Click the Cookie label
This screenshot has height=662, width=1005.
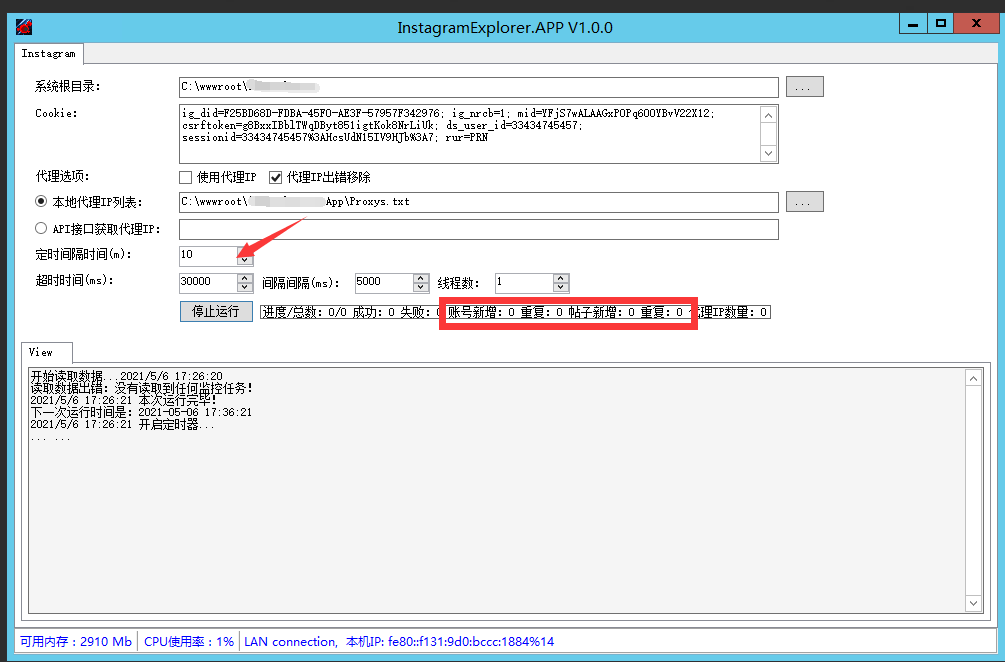56,113
